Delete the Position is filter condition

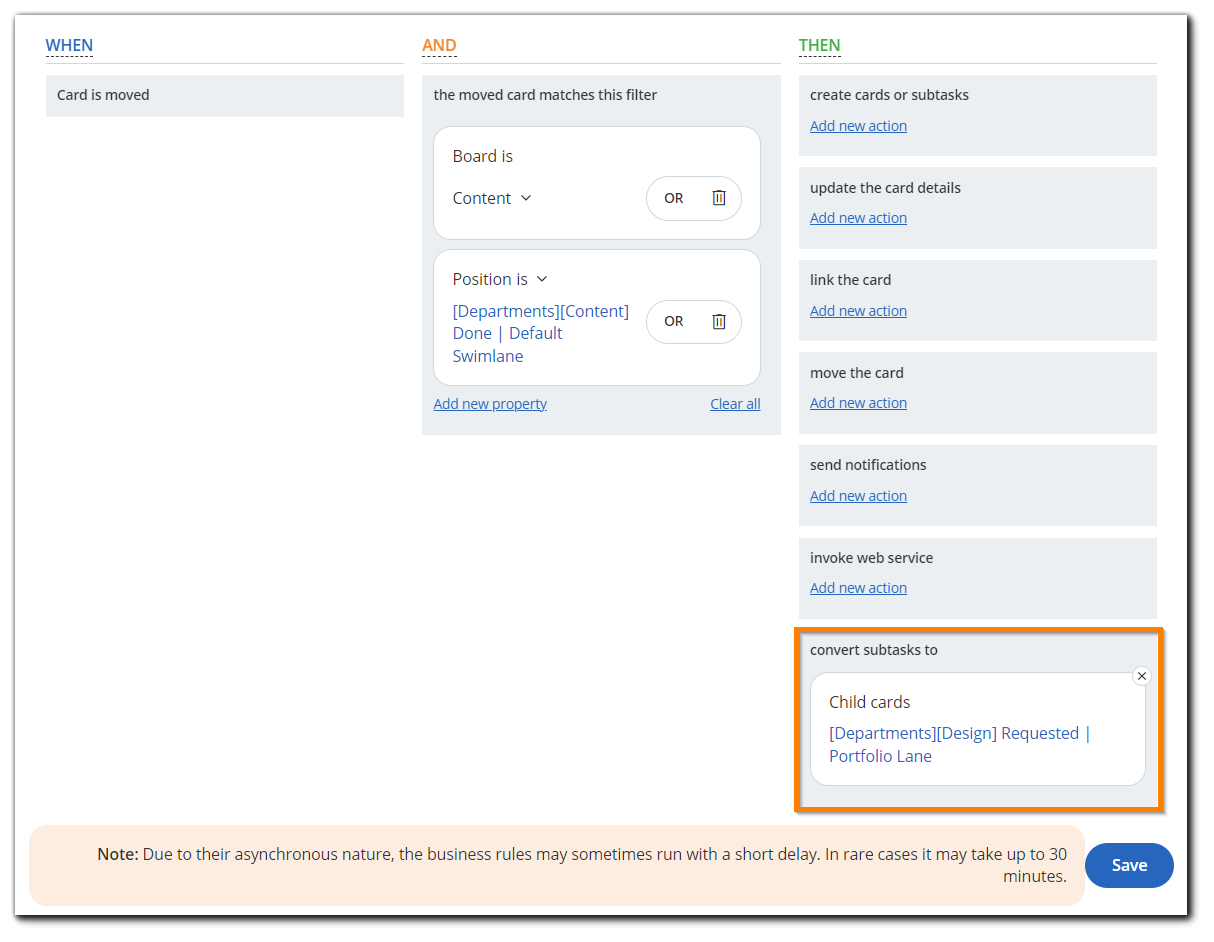click(718, 321)
